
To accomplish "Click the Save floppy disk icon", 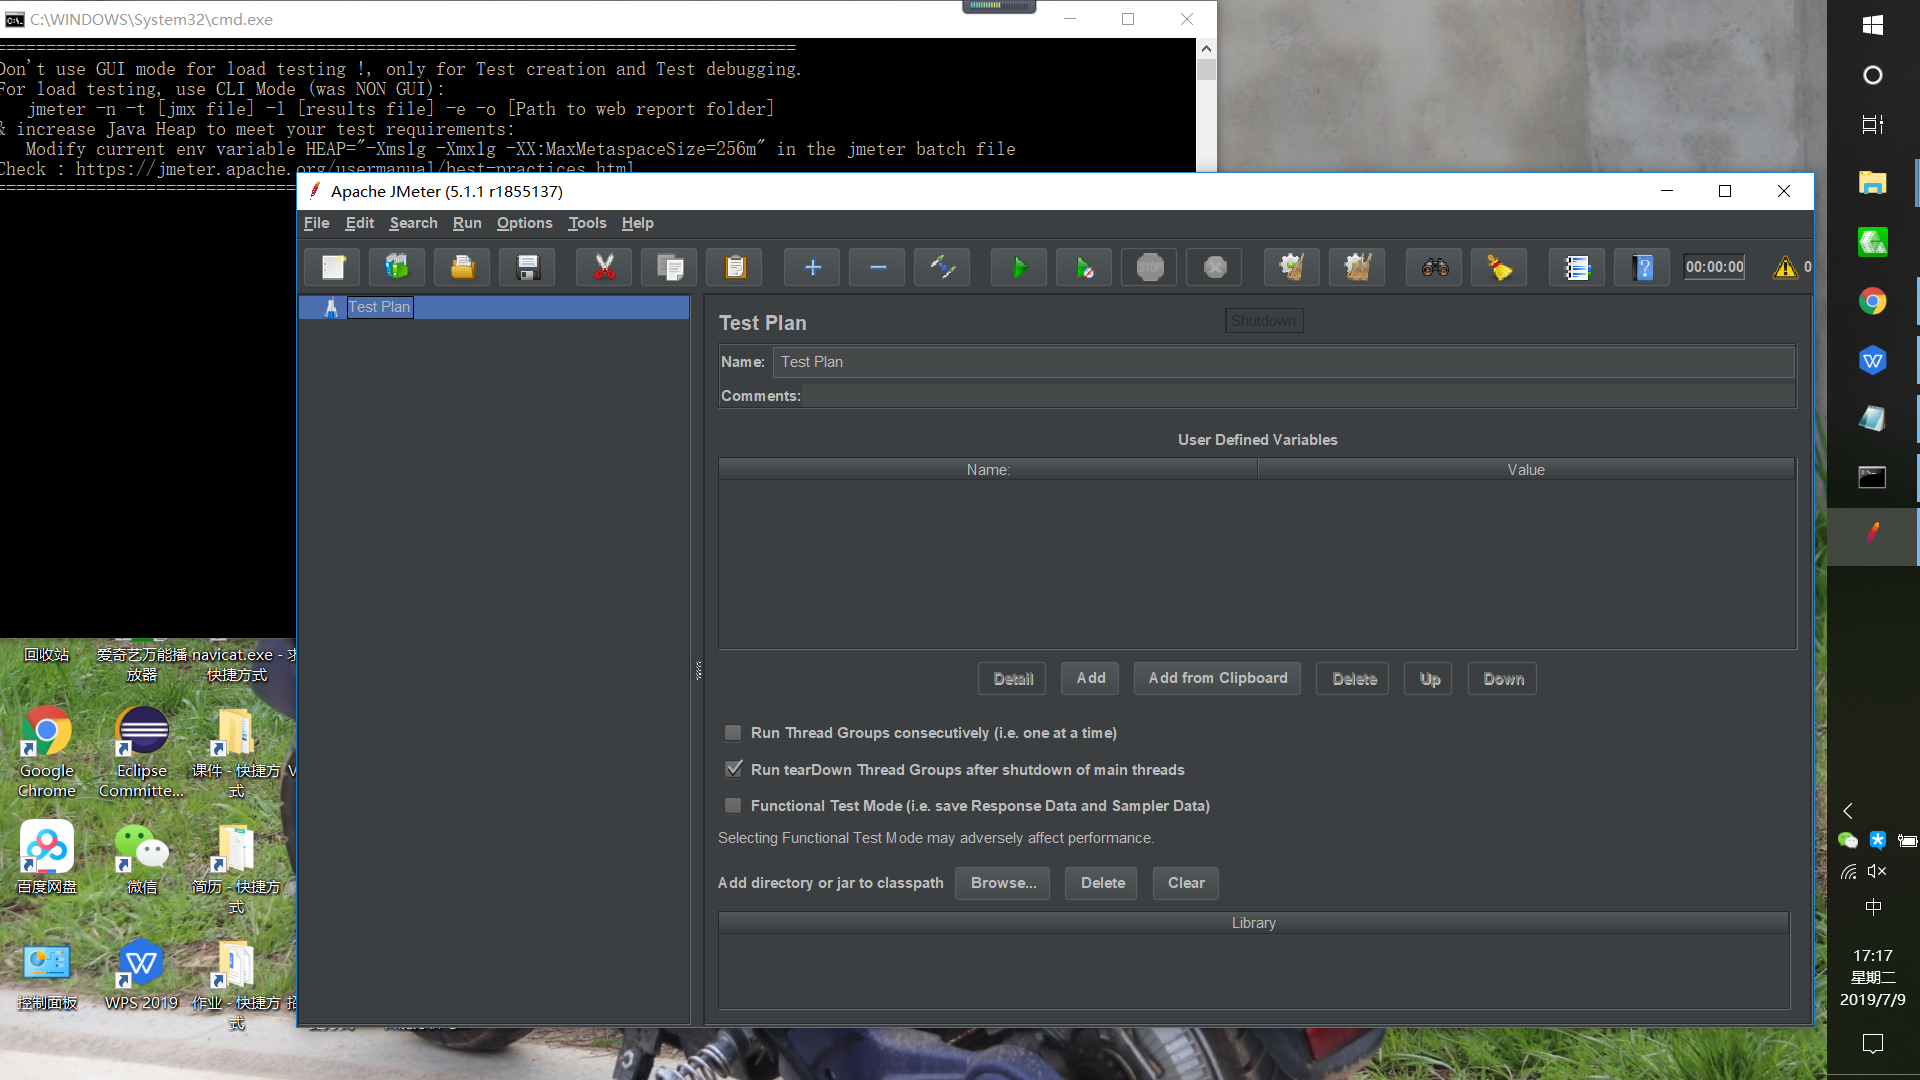I will pyautogui.click(x=527, y=267).
